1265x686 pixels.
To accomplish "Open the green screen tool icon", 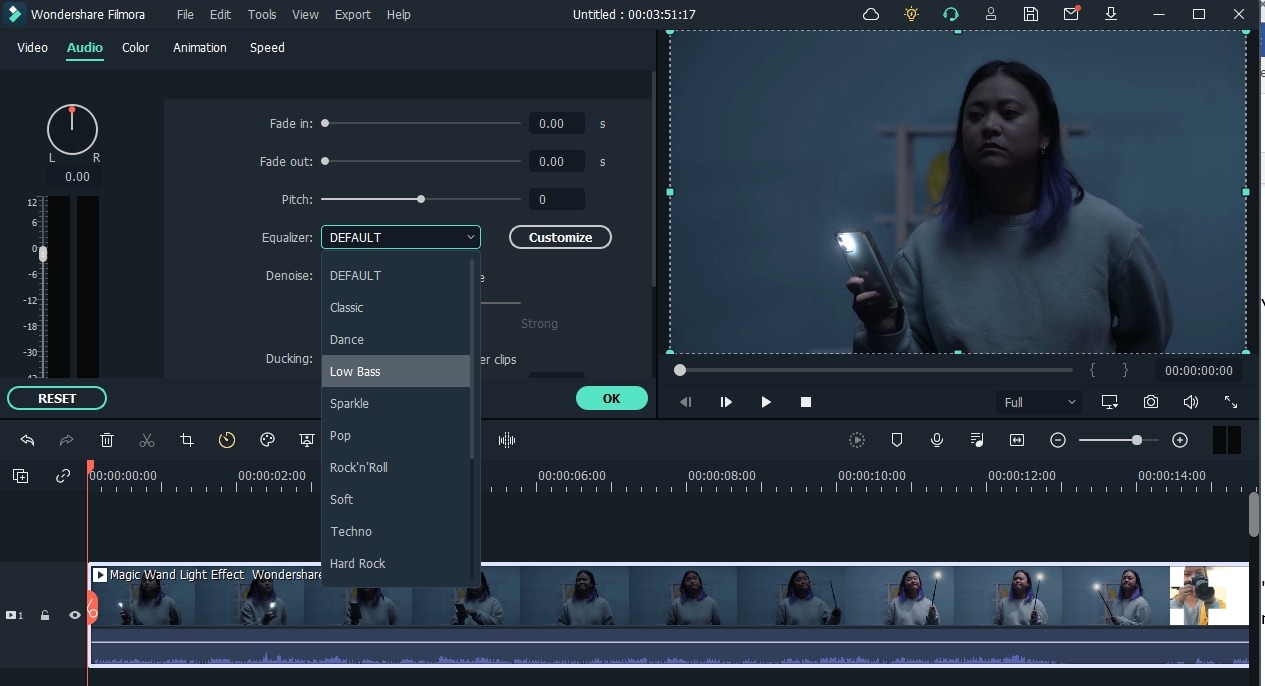I will 307,440.
